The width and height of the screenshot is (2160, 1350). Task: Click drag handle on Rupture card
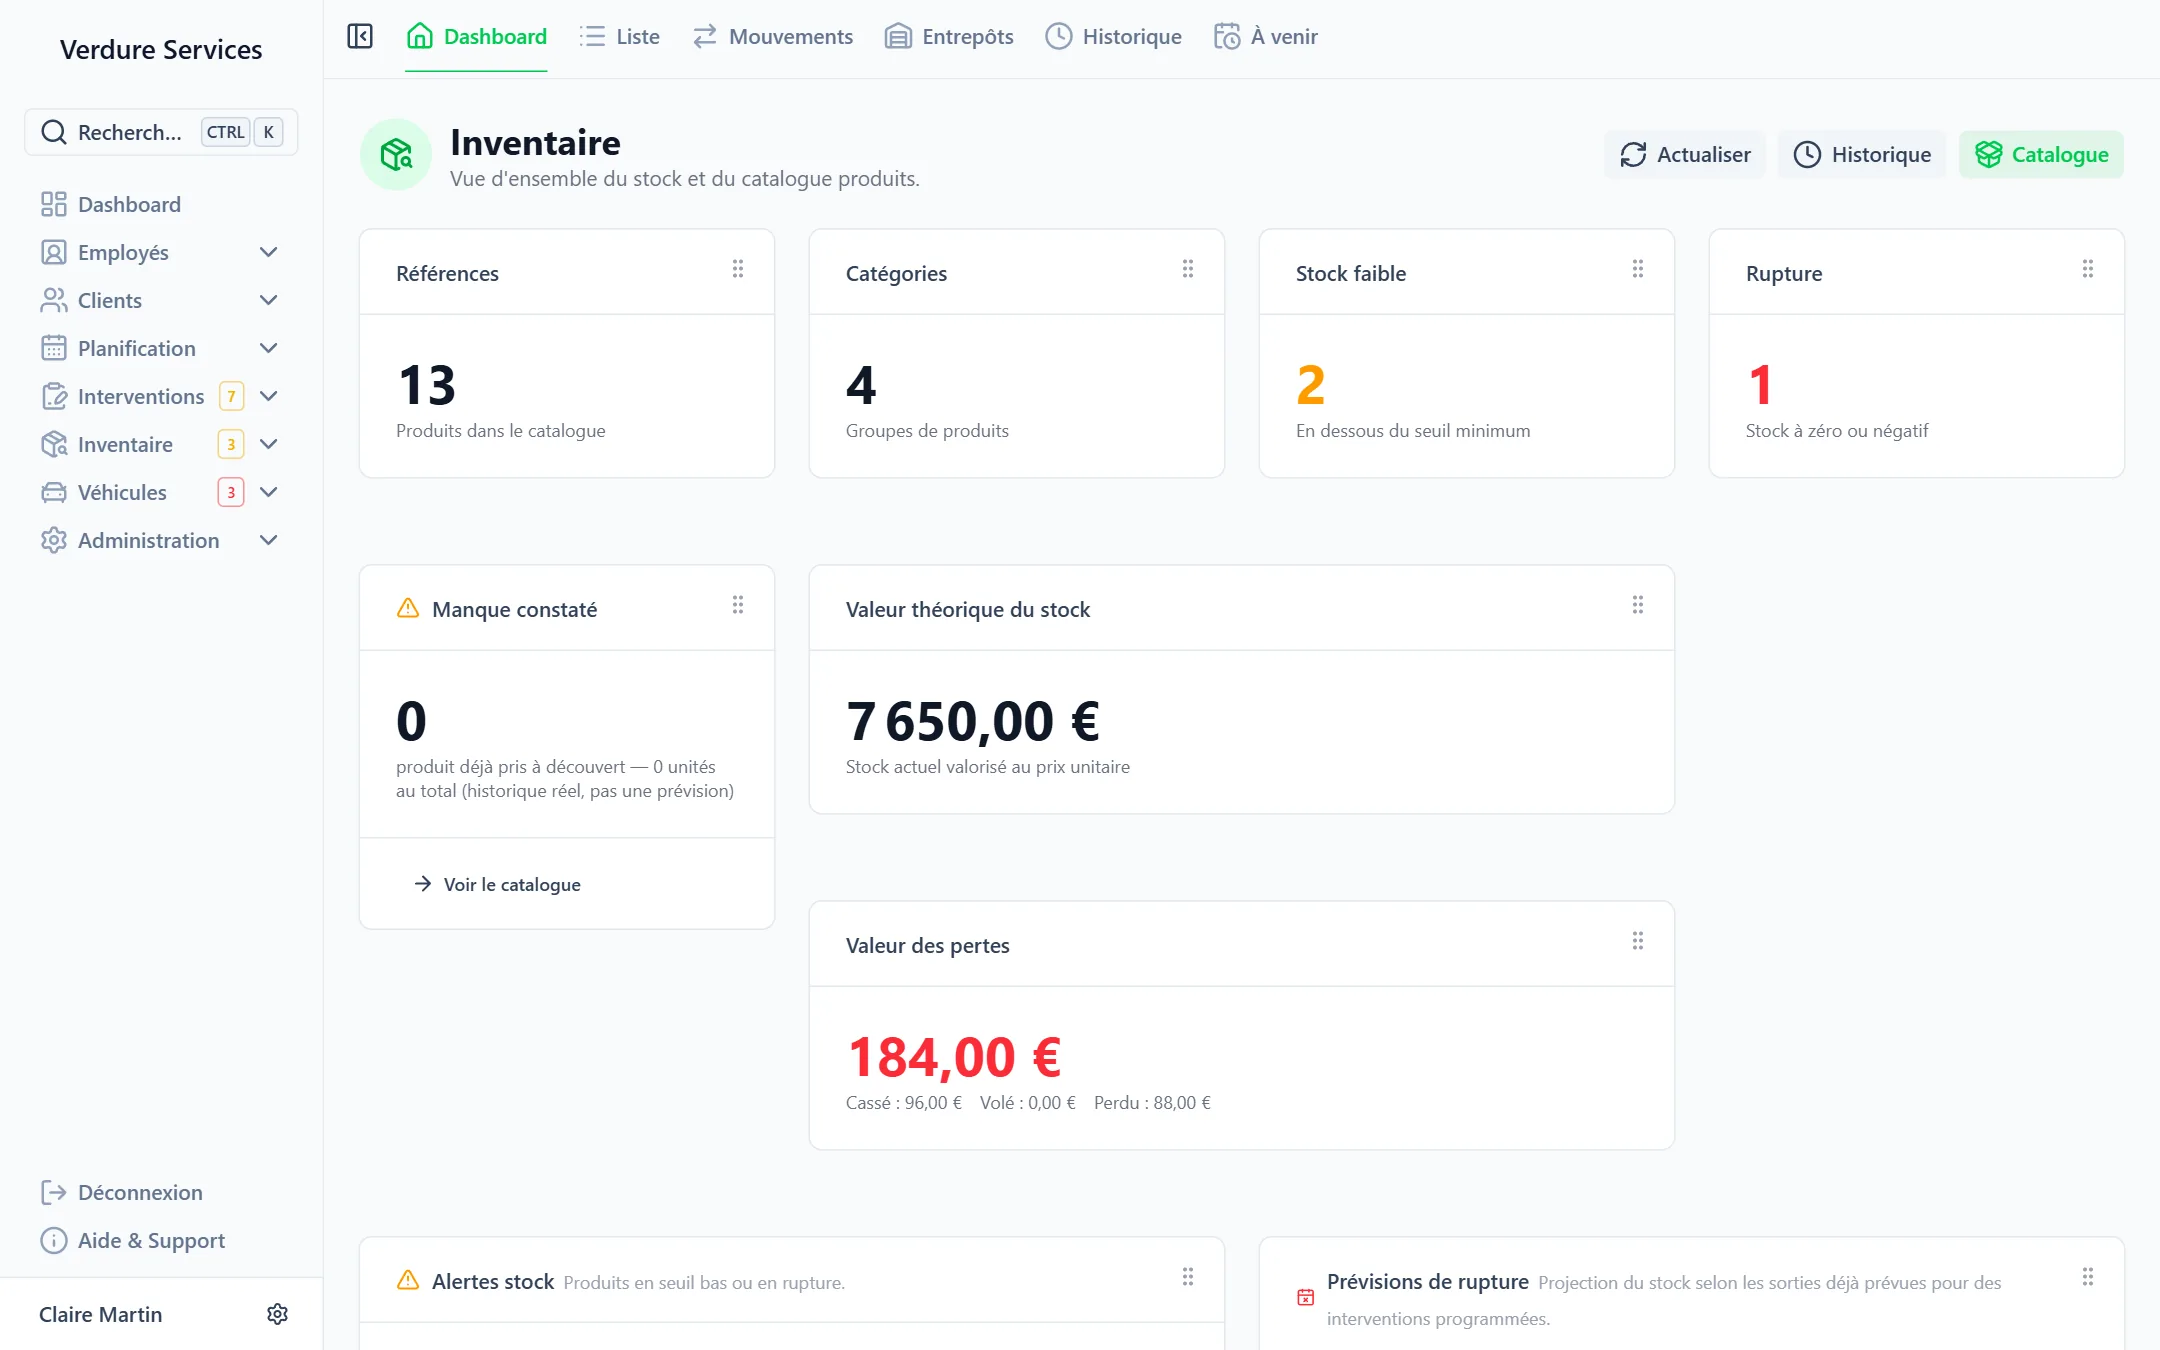tap(2088, 269)
